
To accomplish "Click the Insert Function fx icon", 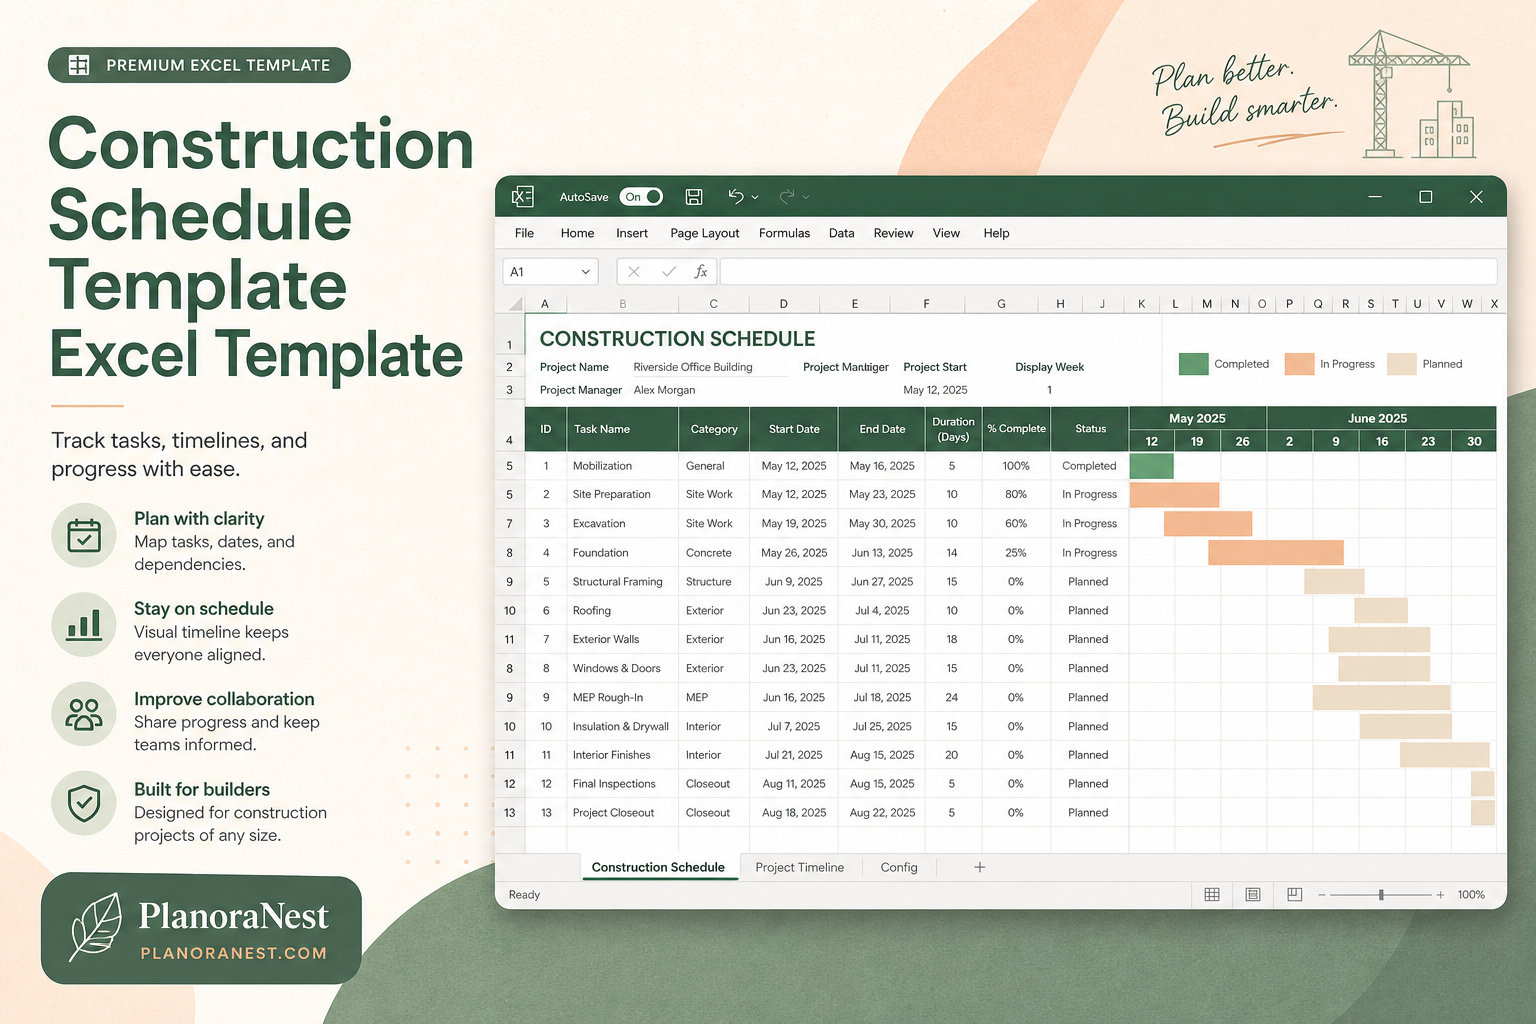I will pyautogui.click(x=701, y=271).
